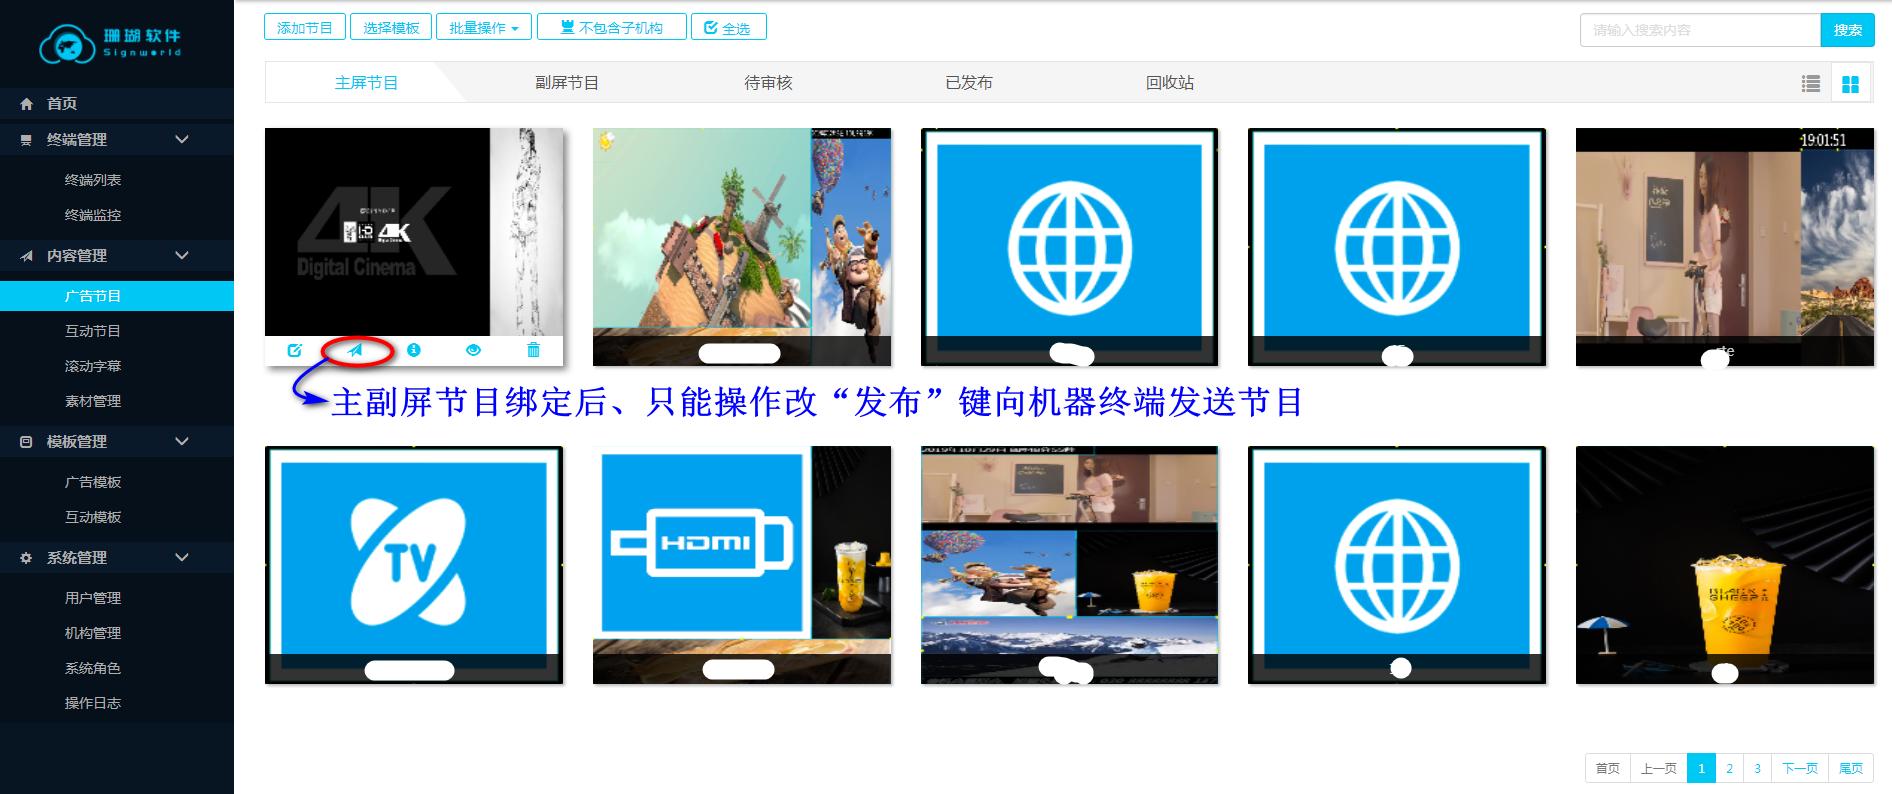Go to page 3
Viewport: 1892px width, 794px height.
pos(1757,768)
